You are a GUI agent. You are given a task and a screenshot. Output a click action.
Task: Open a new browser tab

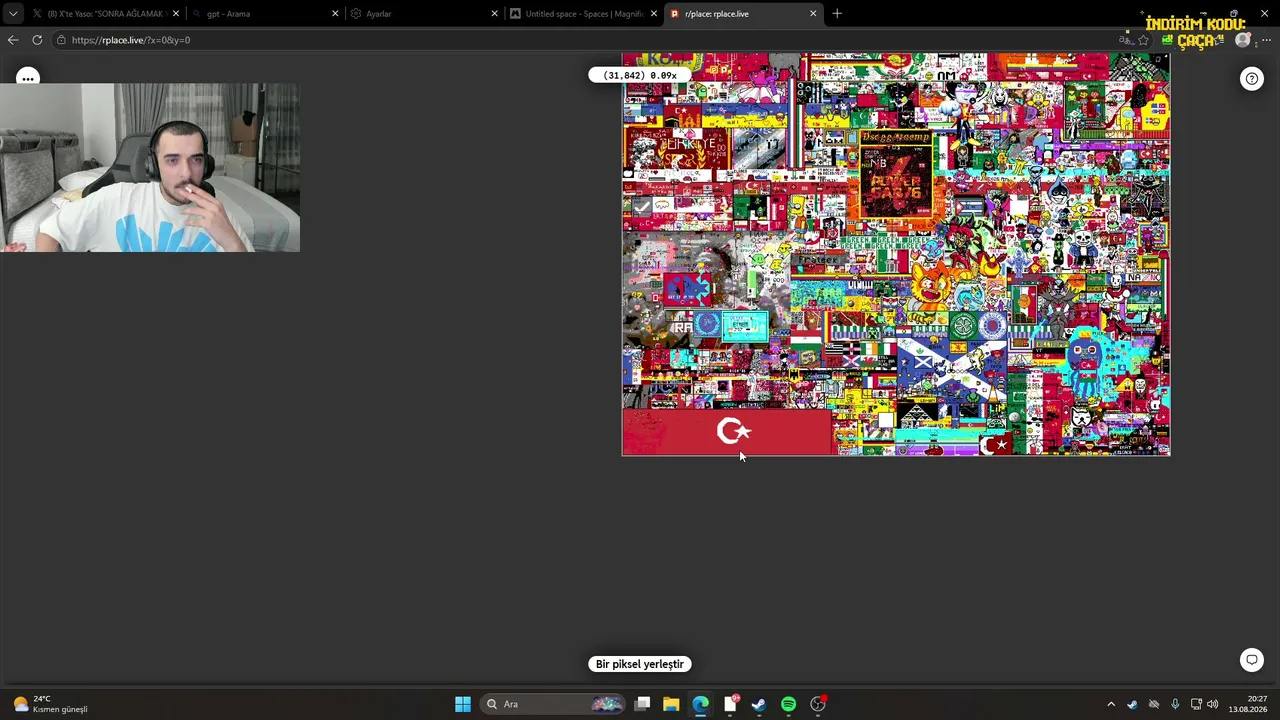pyautogui.click(x=837, y=14)
